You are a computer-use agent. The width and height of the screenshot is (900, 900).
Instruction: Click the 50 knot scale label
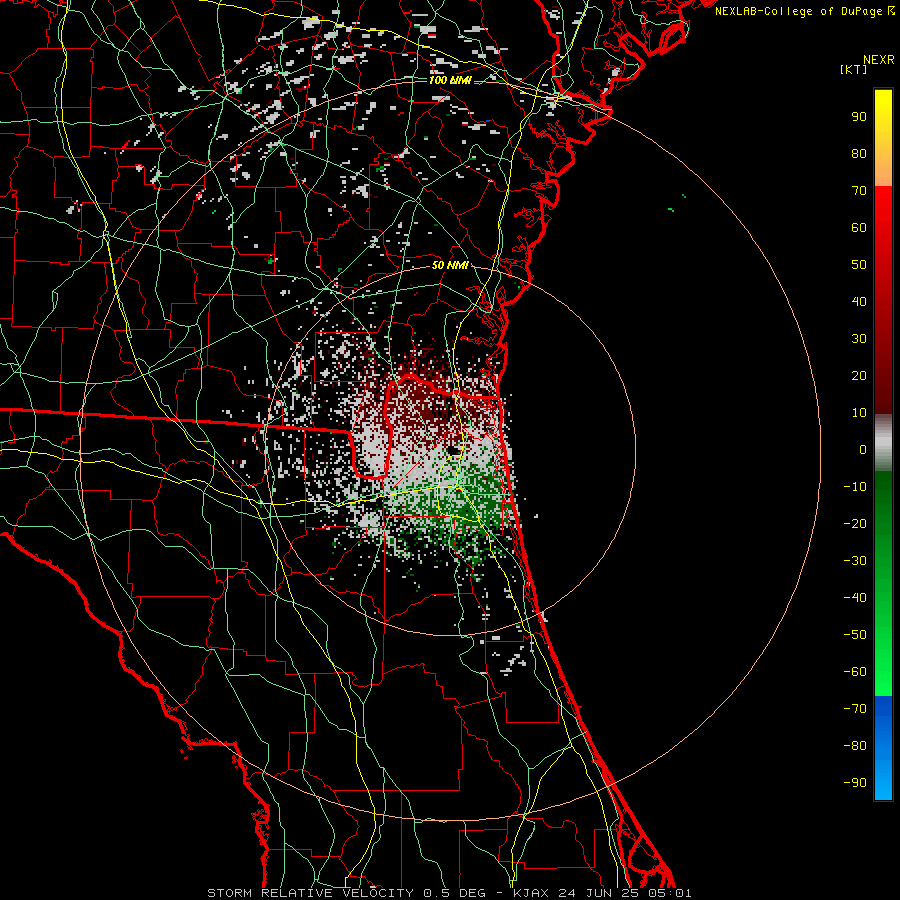tap(859, 265)
